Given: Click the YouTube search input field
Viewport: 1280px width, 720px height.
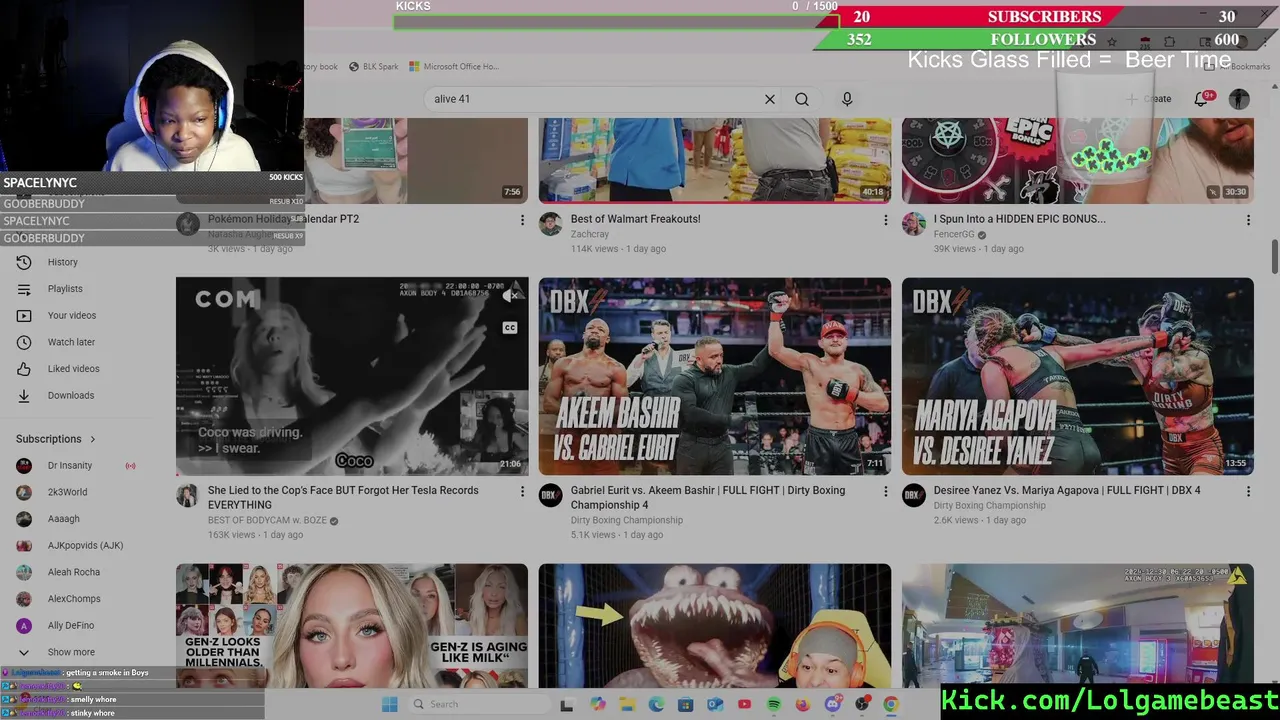Looking at the screenshot, I should coord(595,99).
